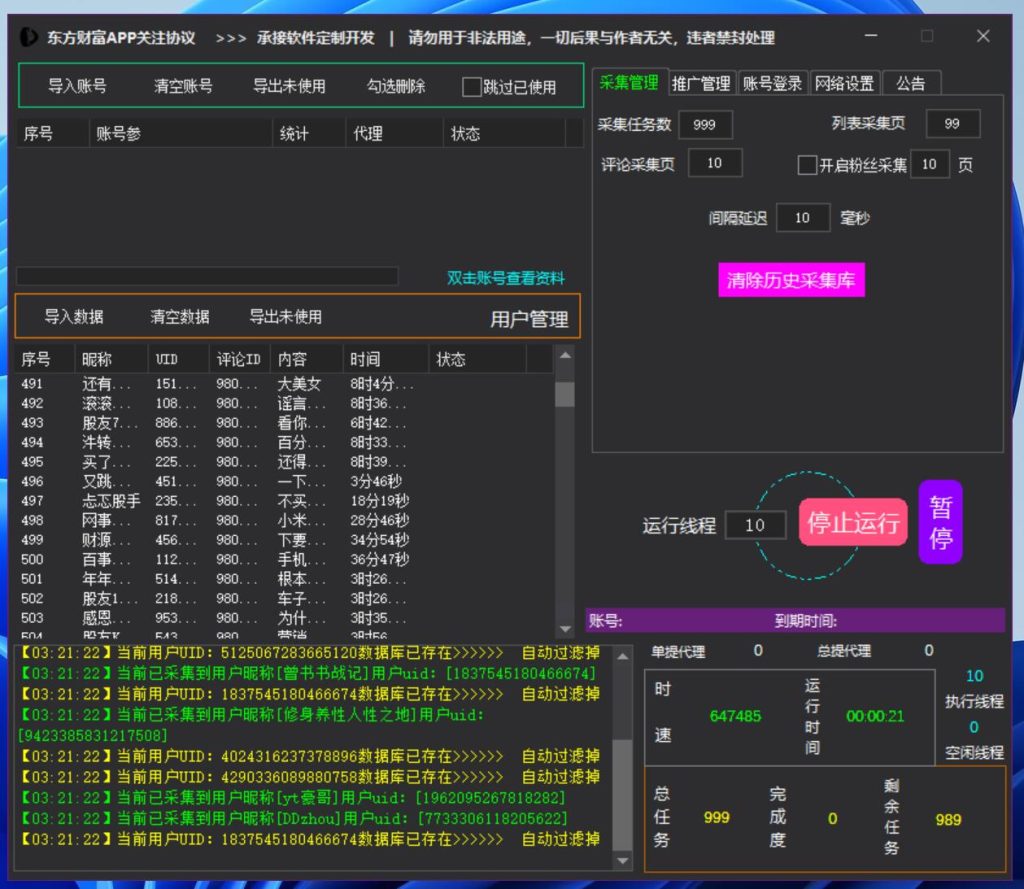Switch to the 推广管理 tab
The image size is (1024, 889).
click(701, 83)
